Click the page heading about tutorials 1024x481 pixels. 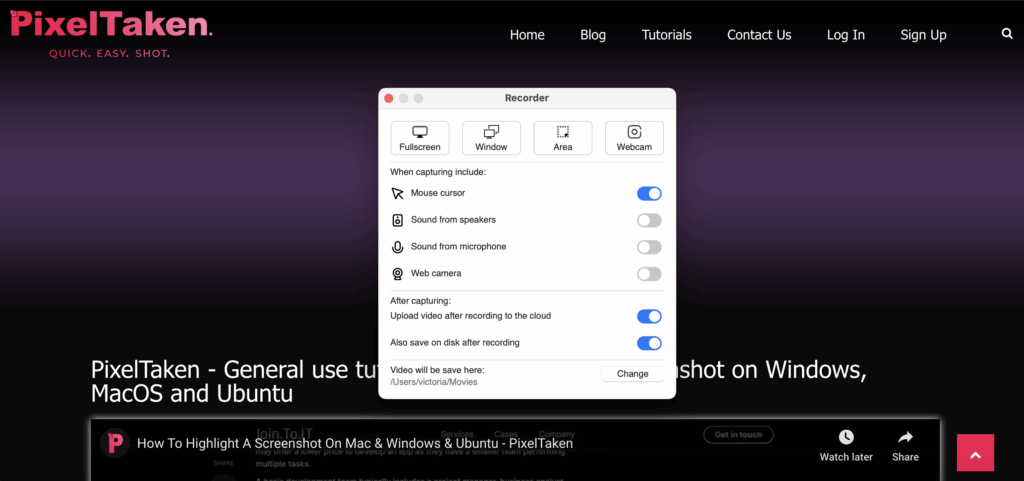tap(479, 382)
